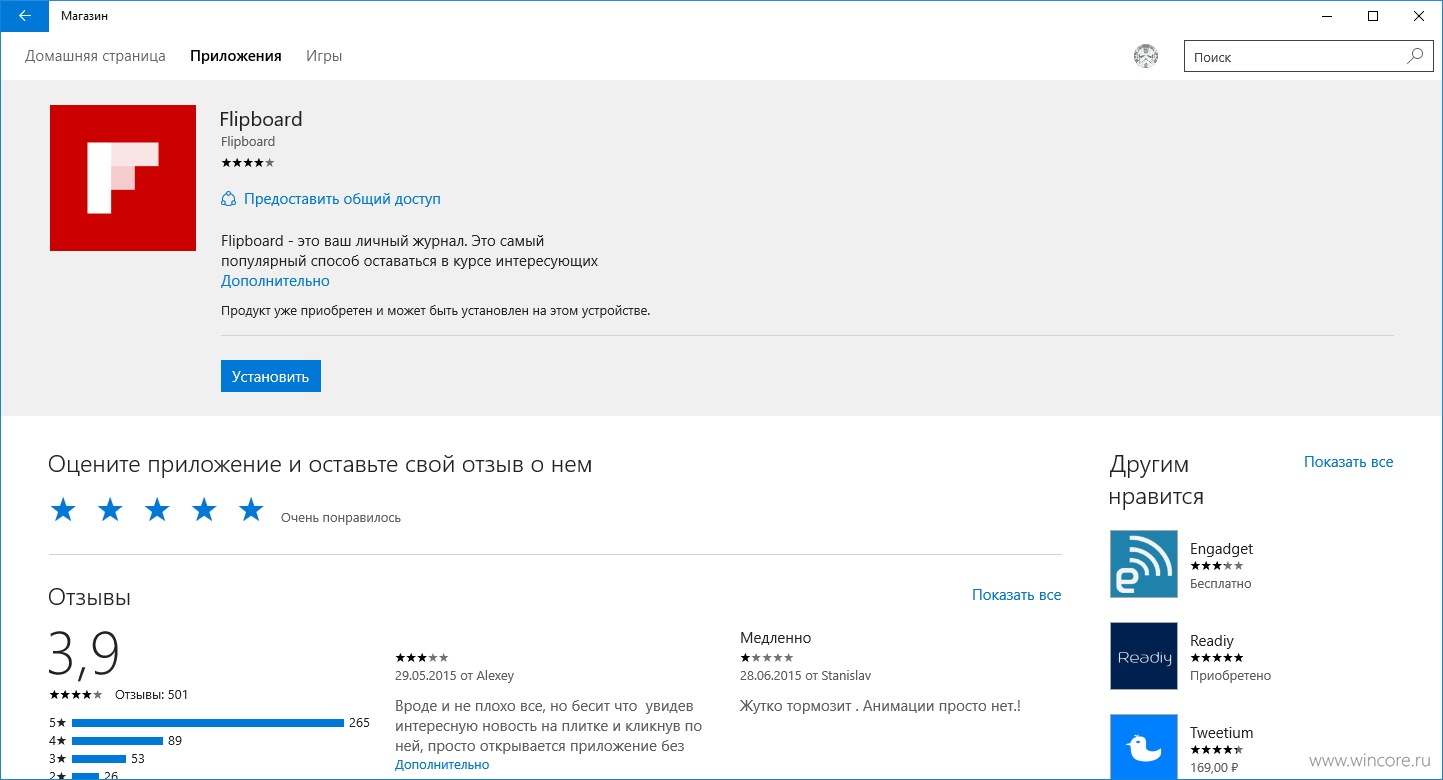Click the share icon beside Предоставить общий доступ

(x=228, y=199)
